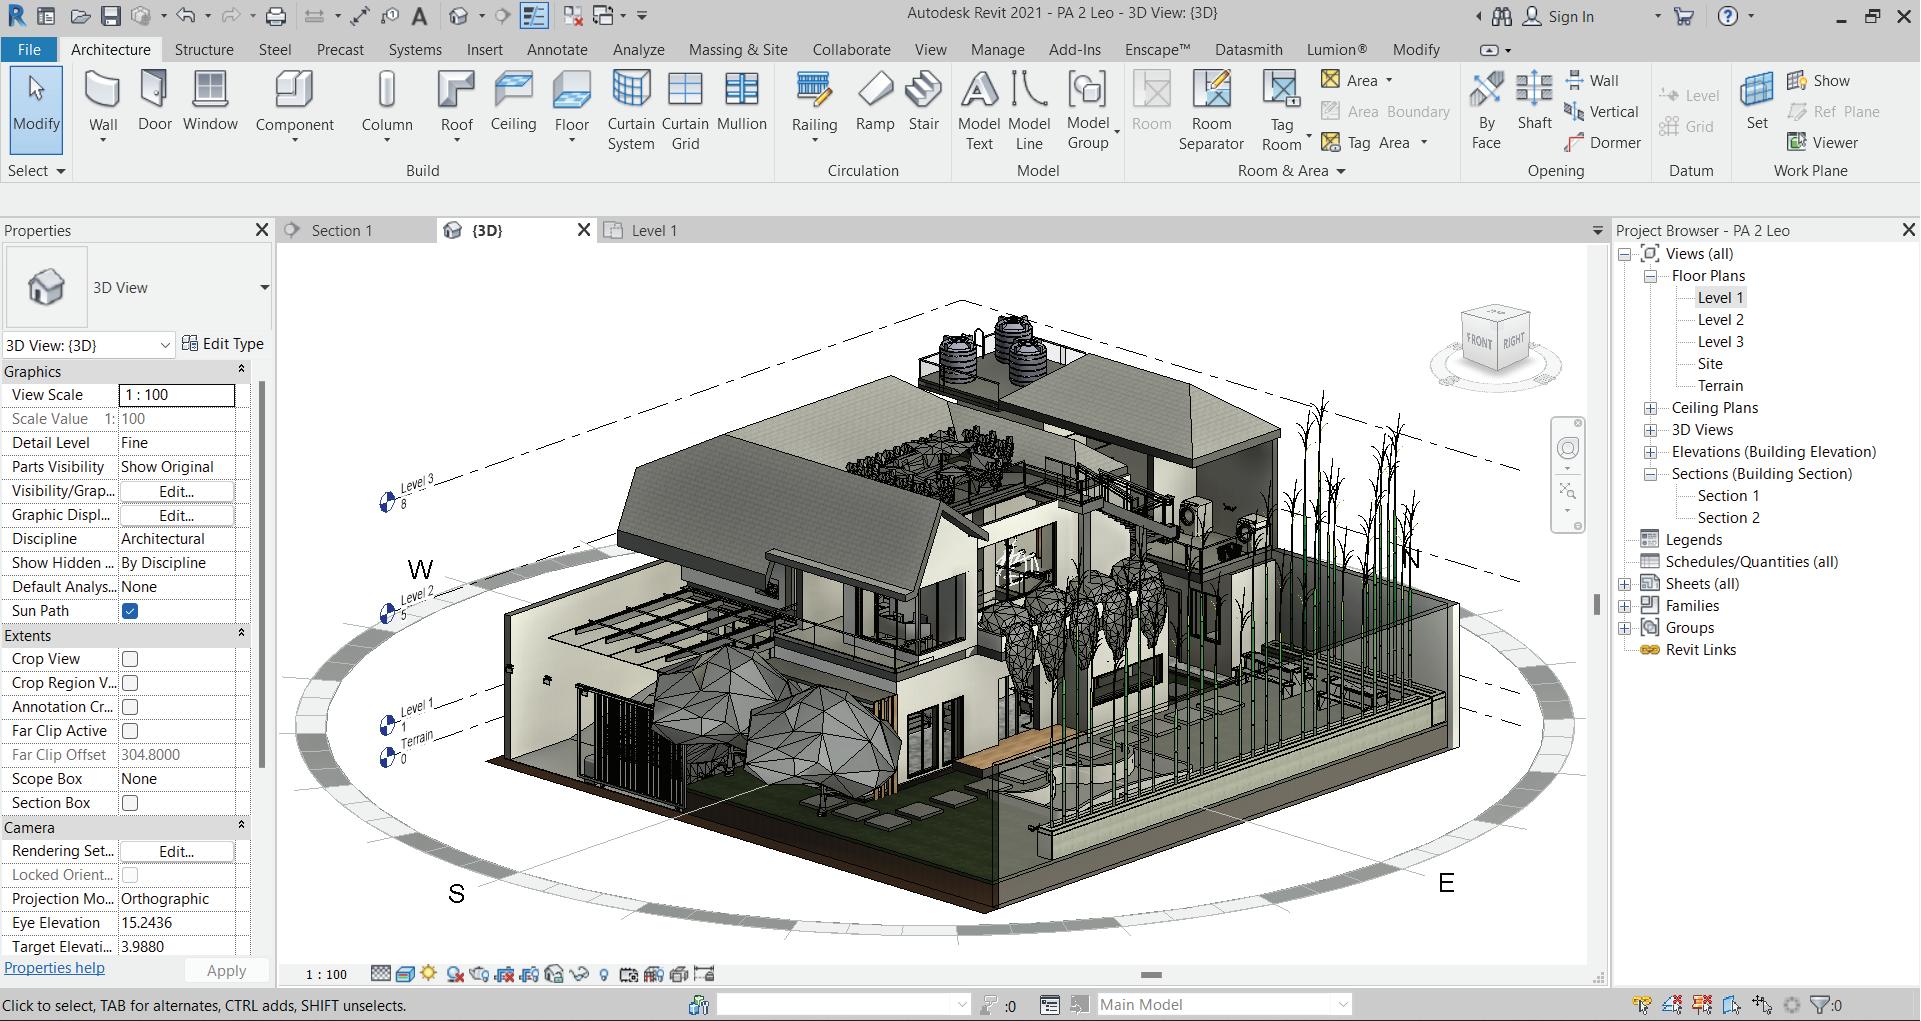
Task: Pick the Room Separator tool
Action: 1211,111
